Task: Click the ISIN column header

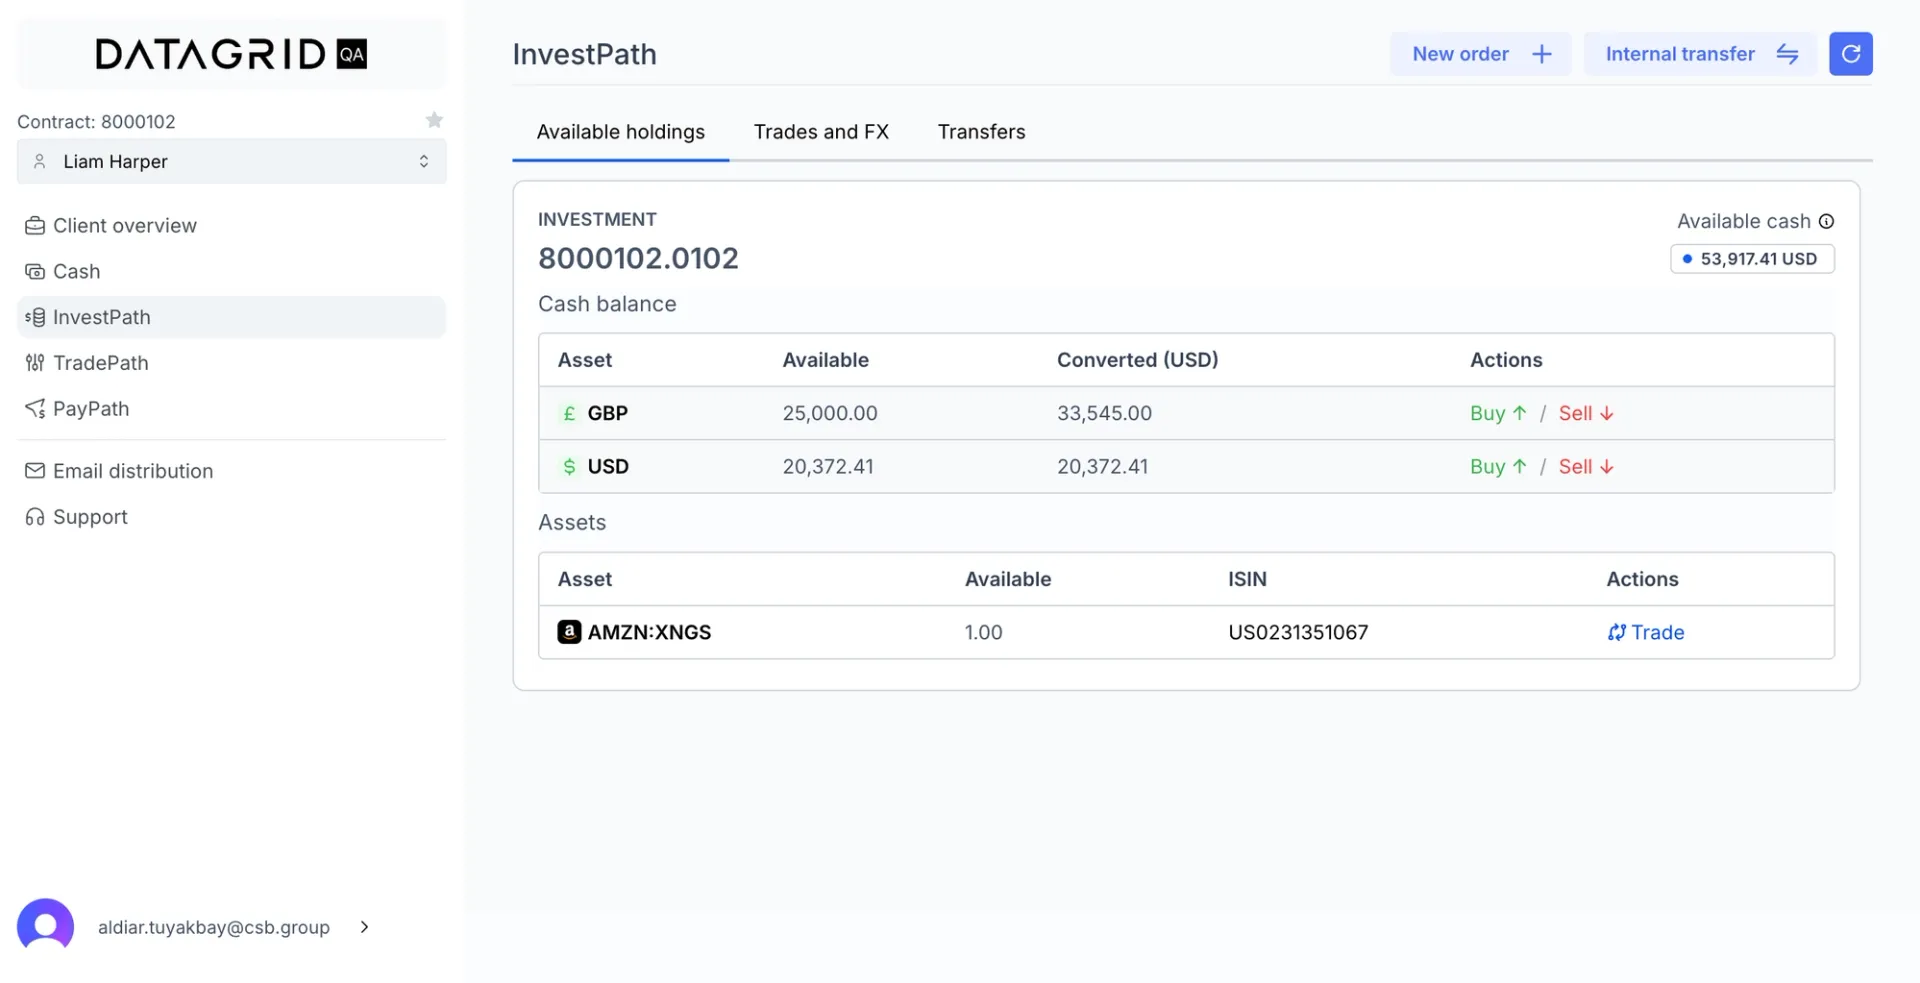Action: pyautogui.click(x=1247, y=579)
